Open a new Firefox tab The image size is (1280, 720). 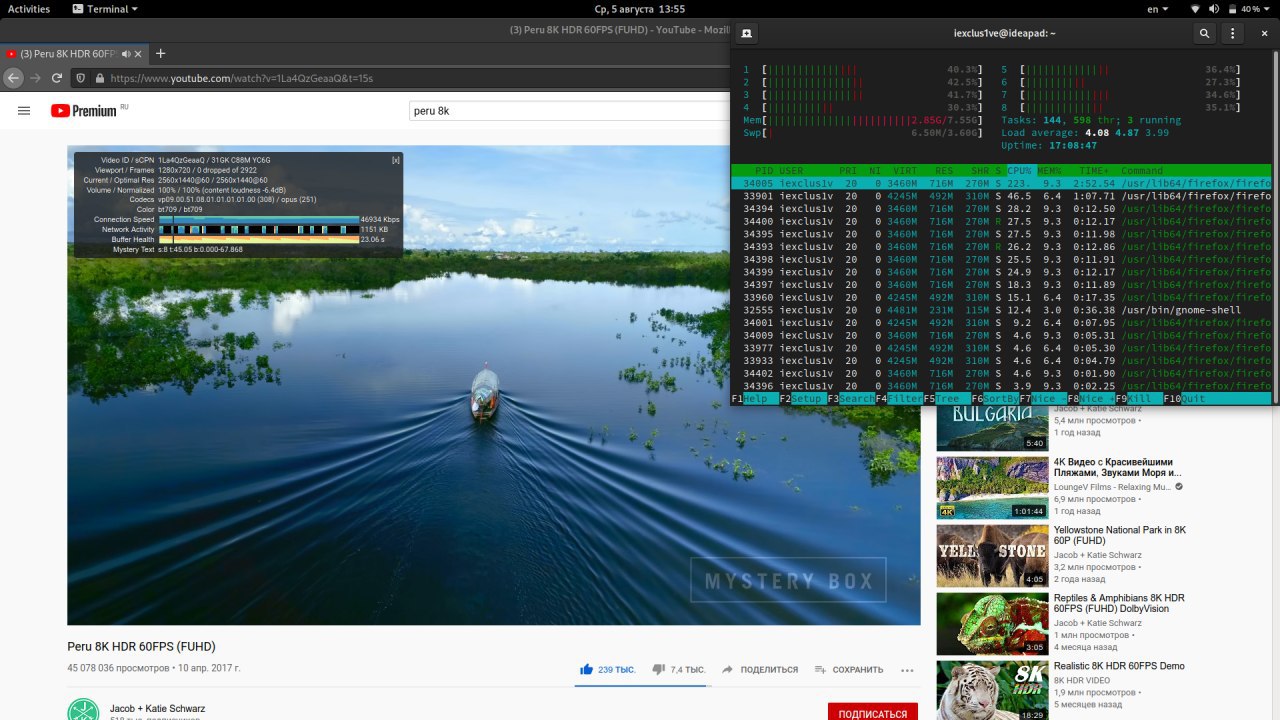point(160,53)
